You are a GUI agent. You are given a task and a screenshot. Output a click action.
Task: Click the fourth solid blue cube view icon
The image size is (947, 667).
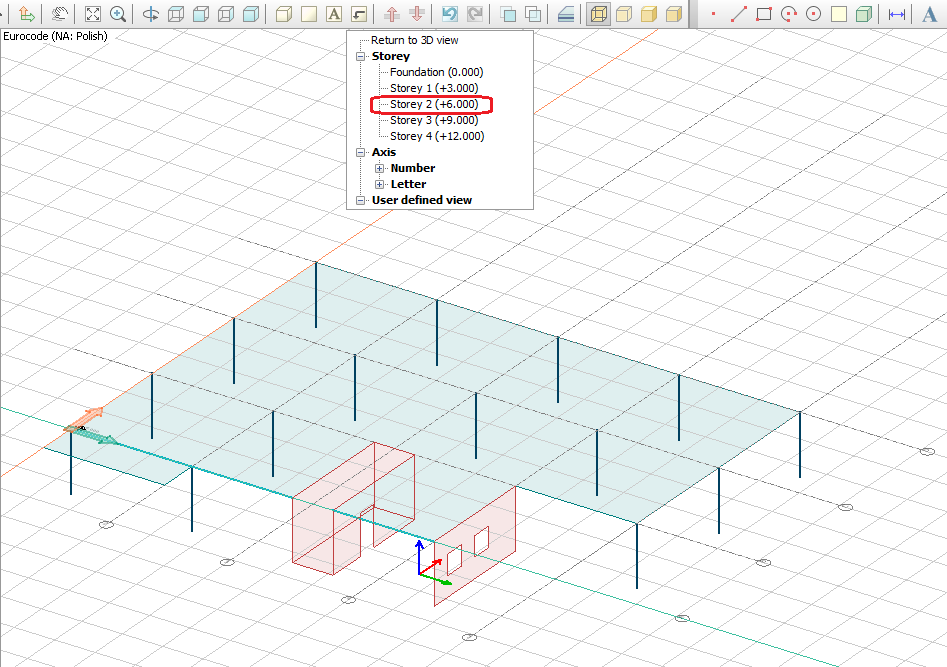pos(251,14)
